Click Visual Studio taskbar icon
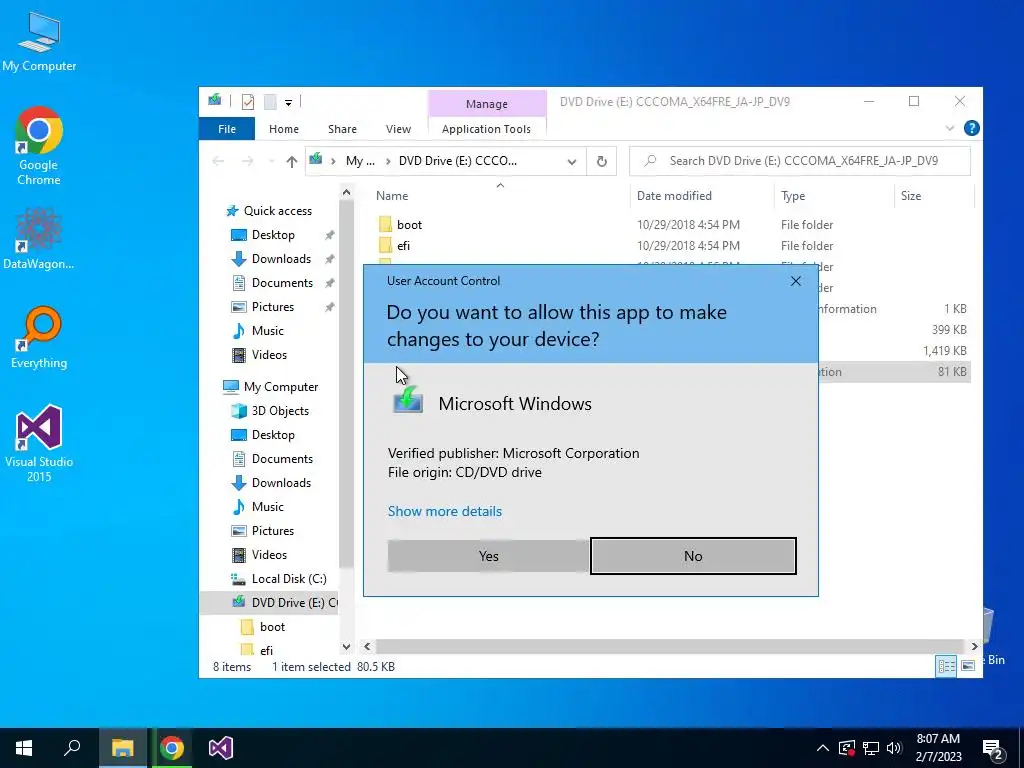 [221, 748]
